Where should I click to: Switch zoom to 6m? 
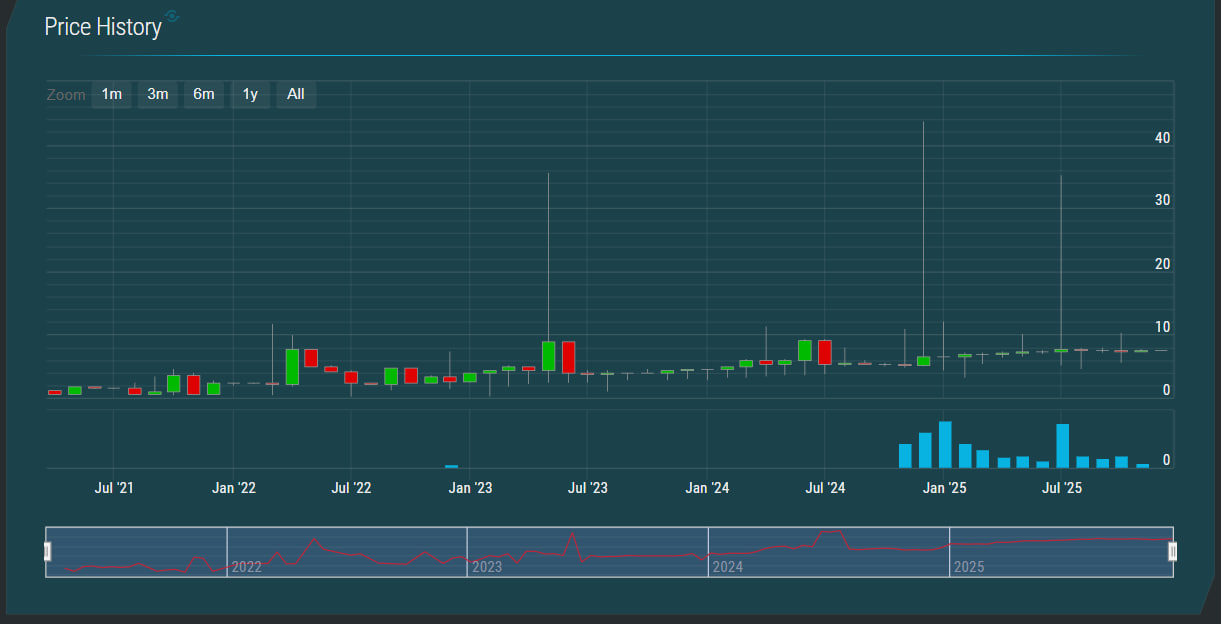[x=203, y=94]
